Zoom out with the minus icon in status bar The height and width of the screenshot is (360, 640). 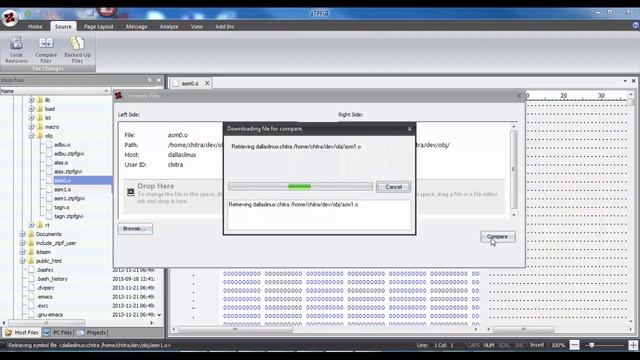[x=574, y=345]
